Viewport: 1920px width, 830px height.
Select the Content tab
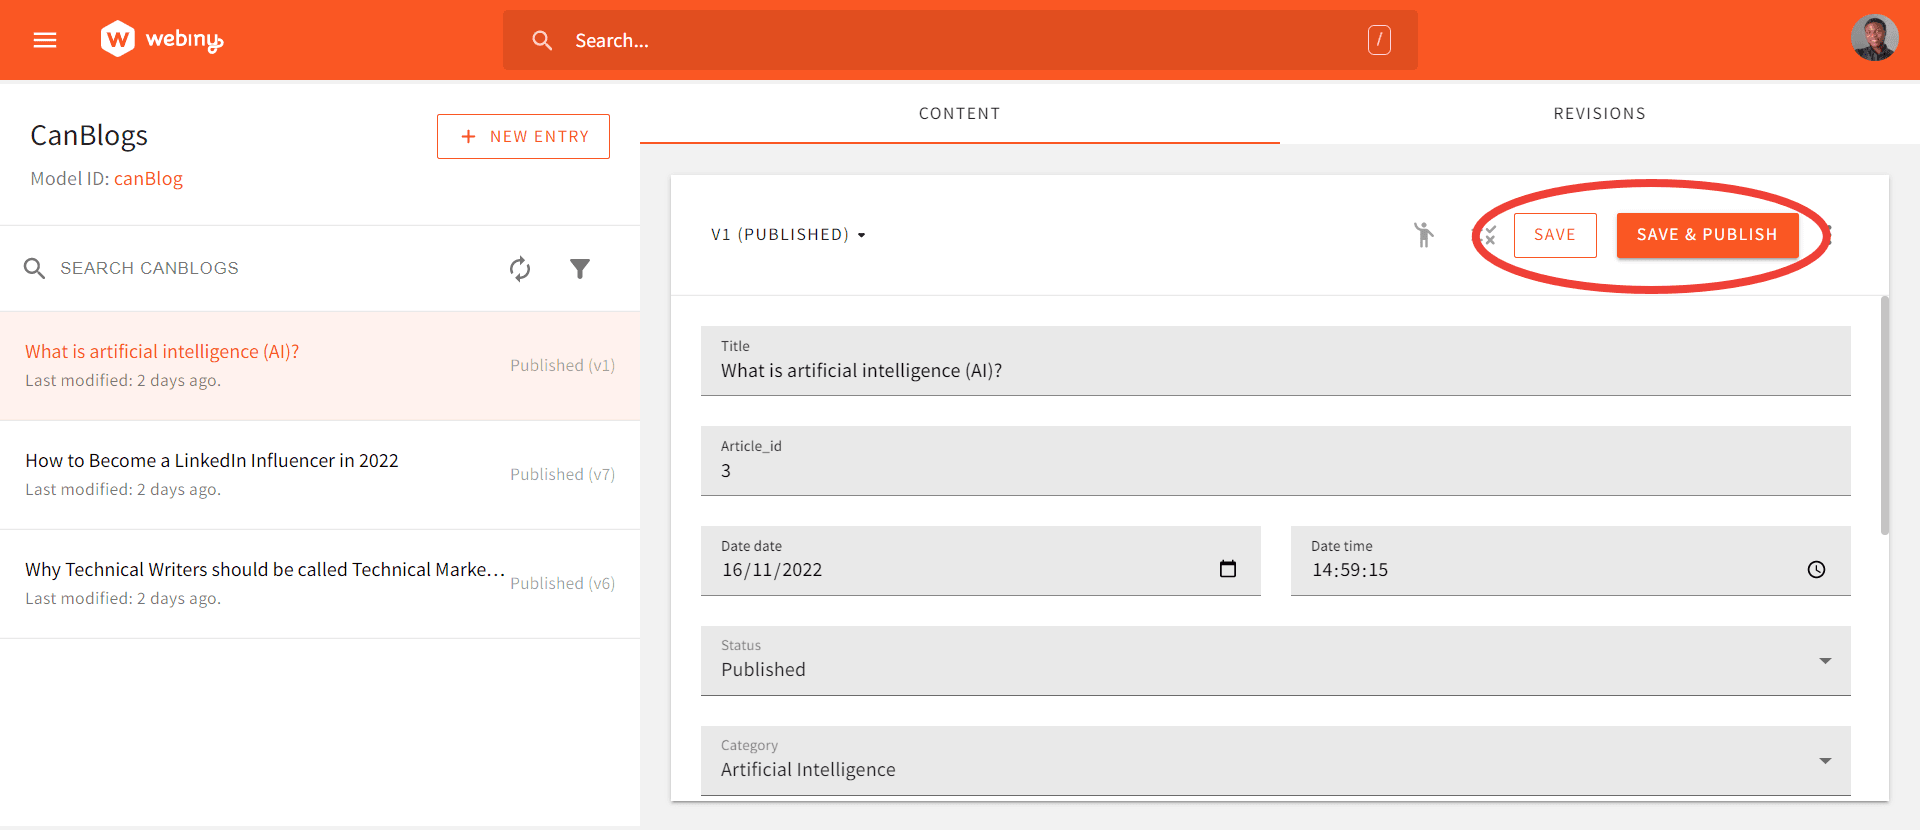pos(959,114)
